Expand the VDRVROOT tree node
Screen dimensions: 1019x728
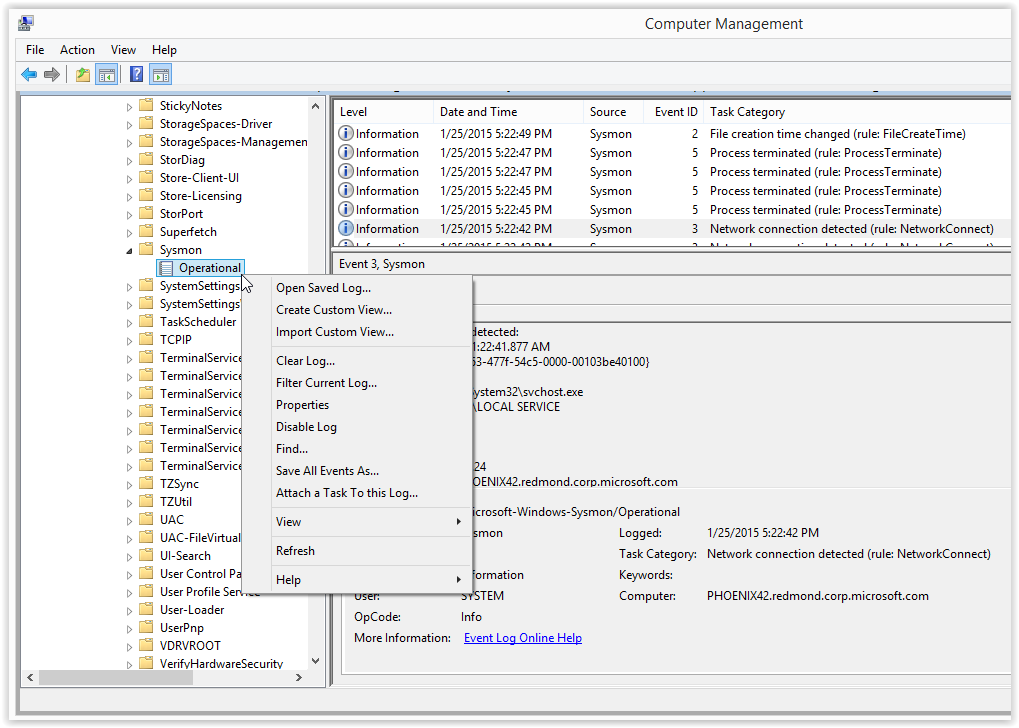(x=129, y=647)
